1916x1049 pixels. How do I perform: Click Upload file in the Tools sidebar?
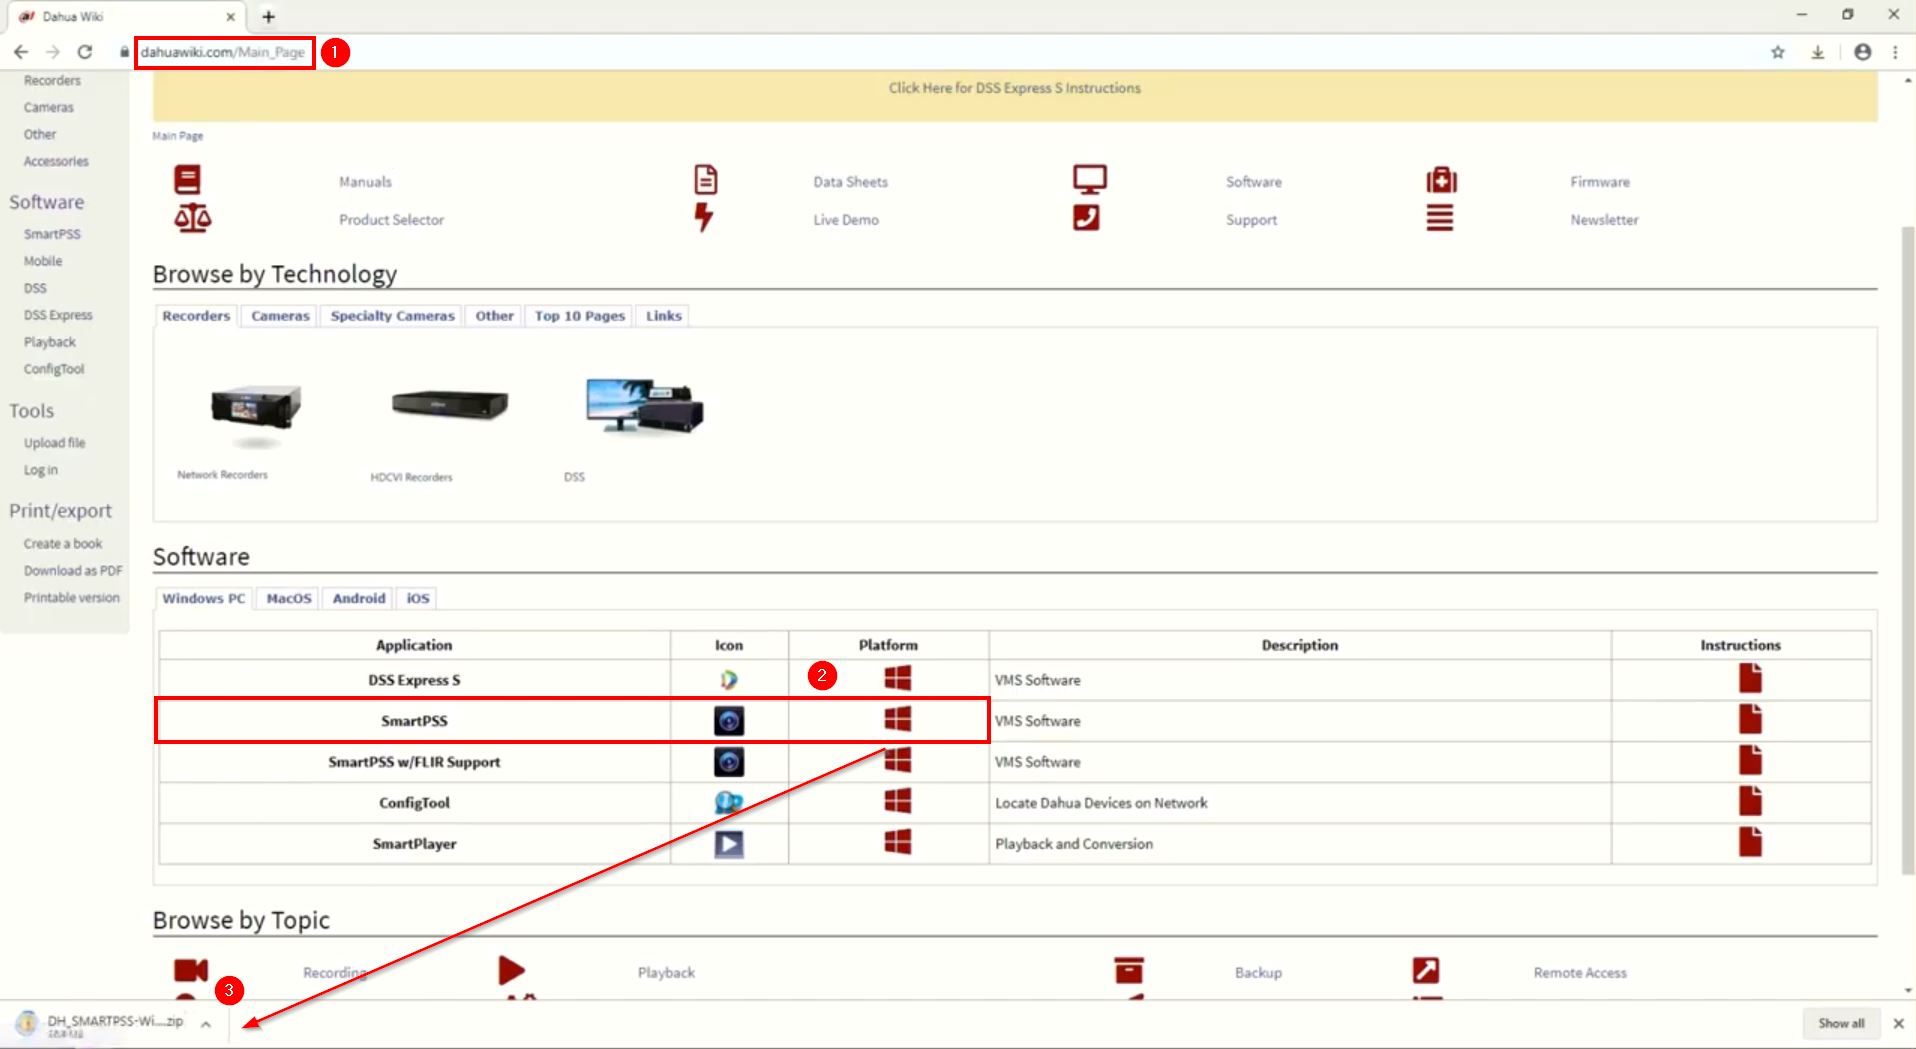coord(54,443)
